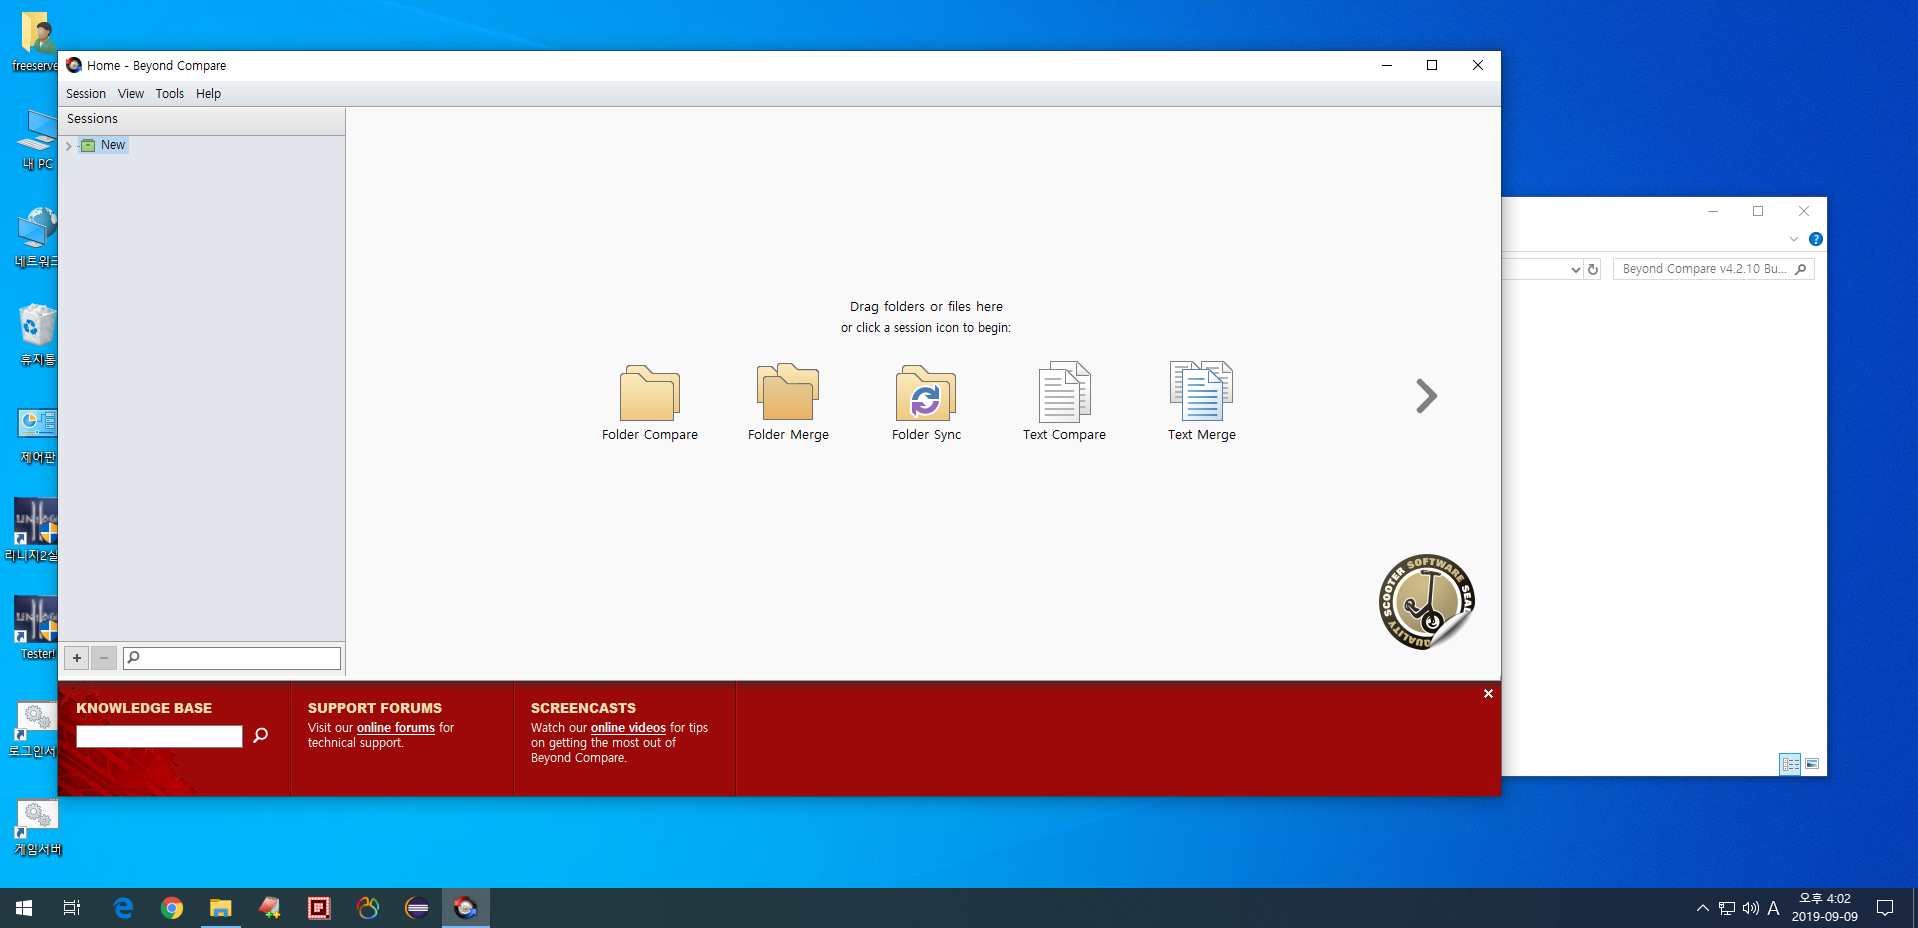Open the Help menu
Image resolution: width=1918 pixels, height=928 pixels.
(x=208, y=94)
